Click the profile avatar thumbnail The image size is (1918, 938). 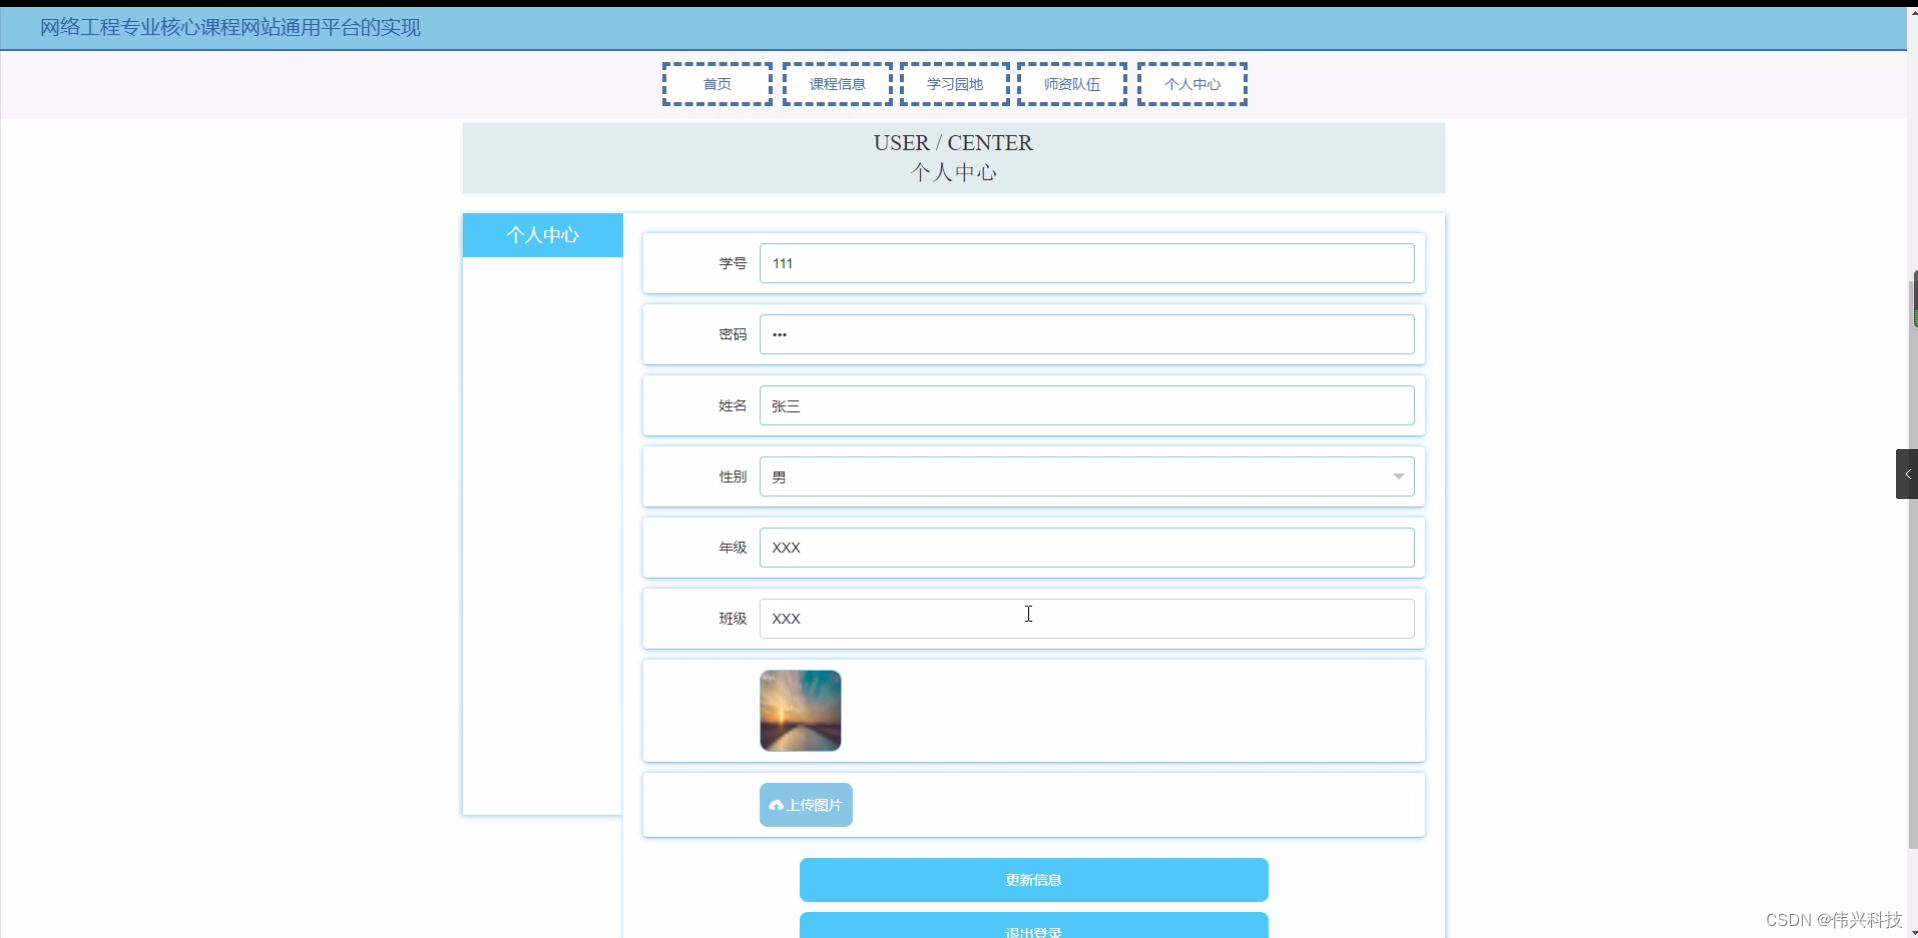(x=800, y=710)
